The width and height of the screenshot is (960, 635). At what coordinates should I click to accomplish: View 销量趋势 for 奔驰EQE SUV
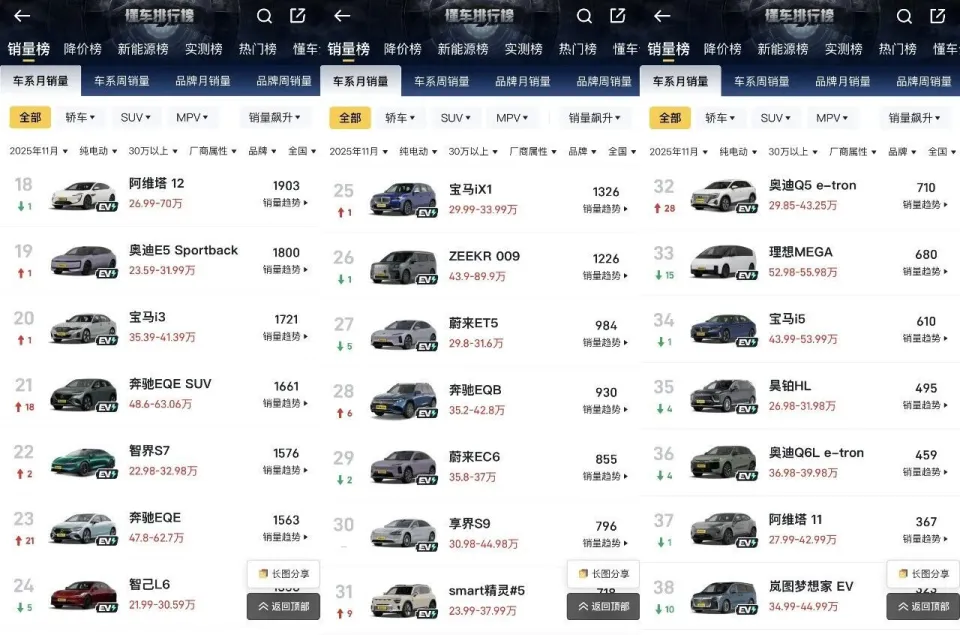click(286, 403)
